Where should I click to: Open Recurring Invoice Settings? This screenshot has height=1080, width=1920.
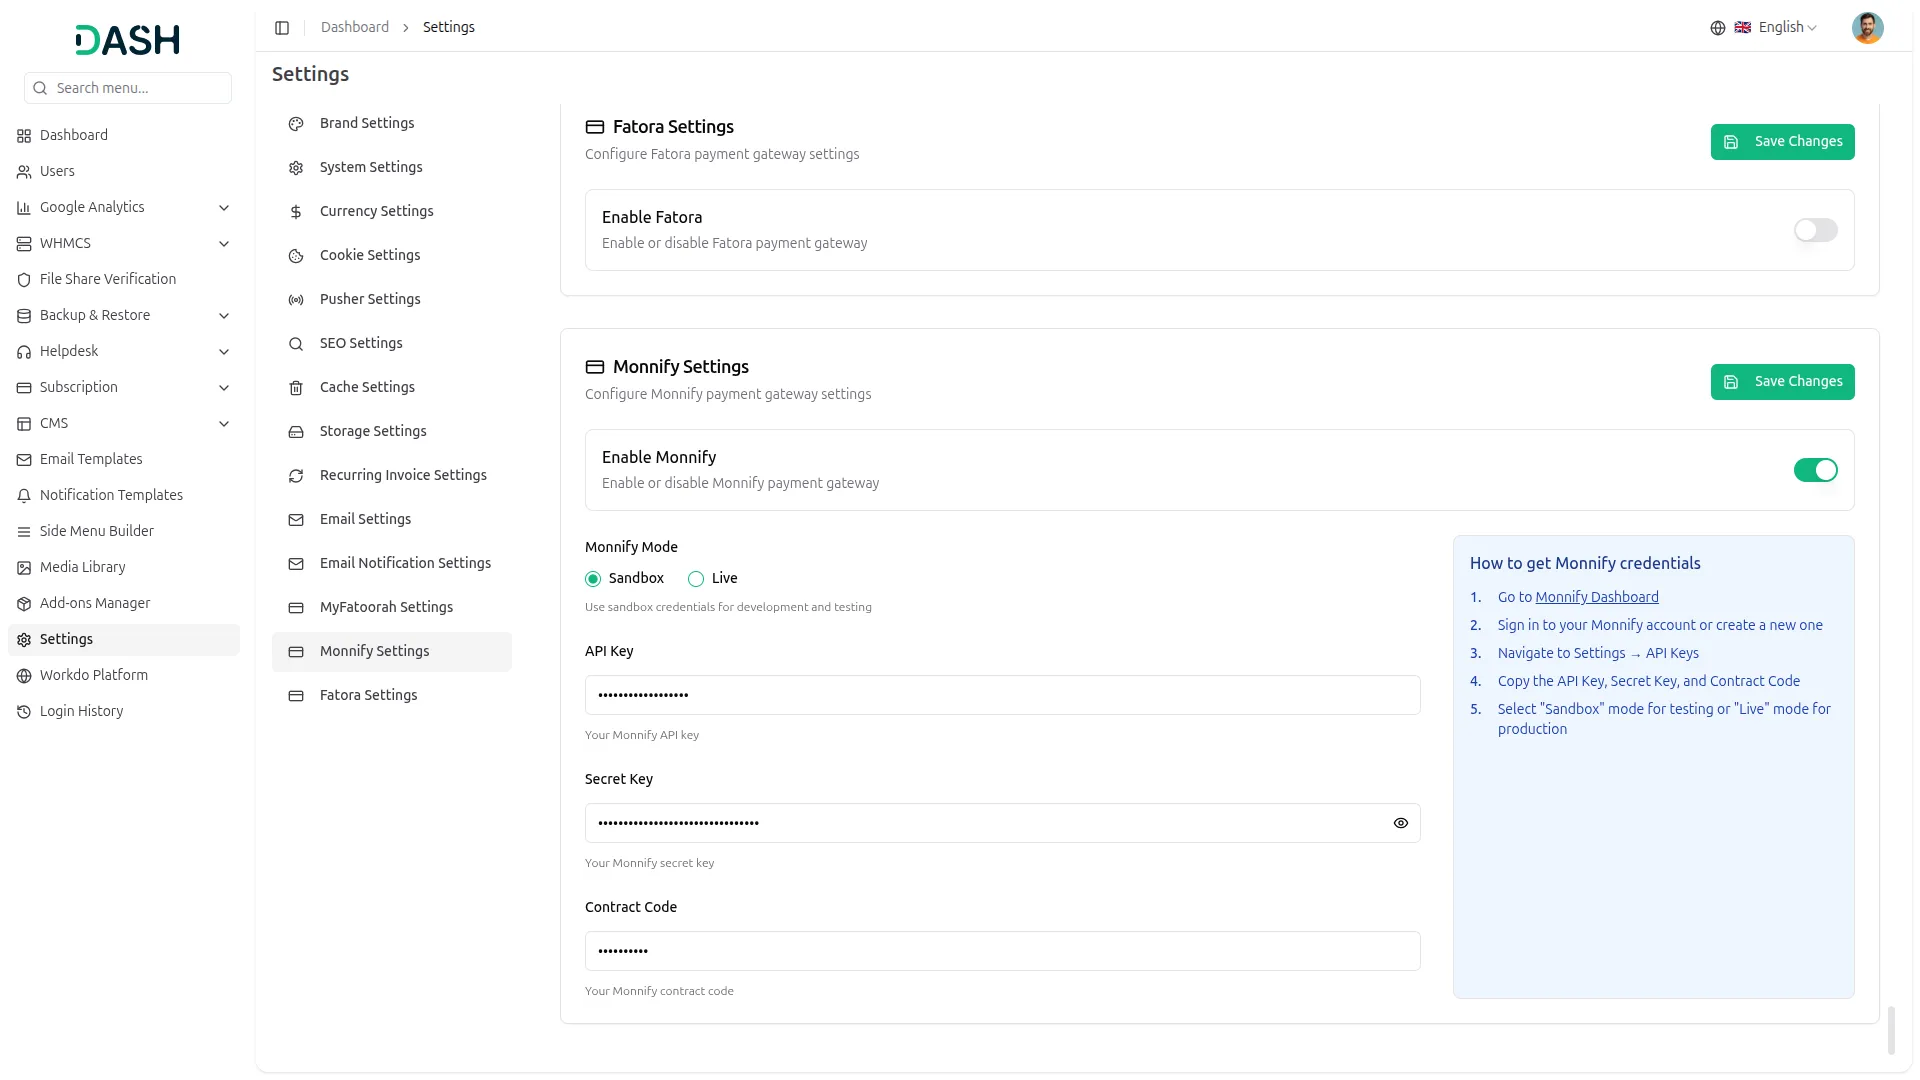392,475
